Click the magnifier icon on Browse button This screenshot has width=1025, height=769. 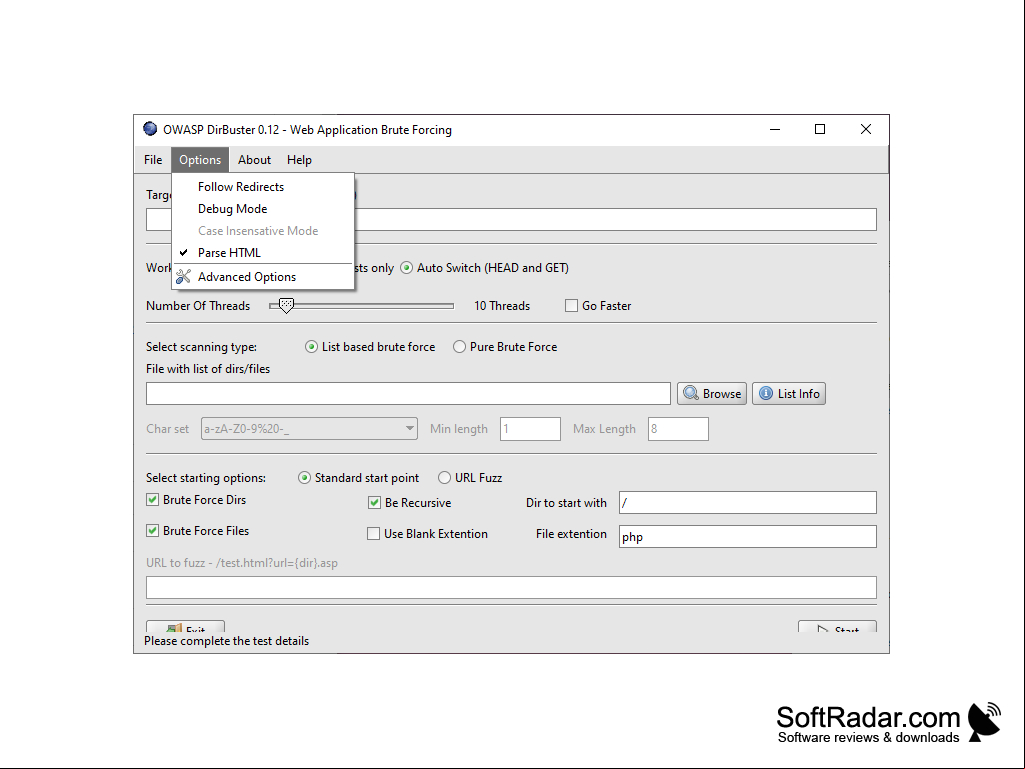pos(690,394)
